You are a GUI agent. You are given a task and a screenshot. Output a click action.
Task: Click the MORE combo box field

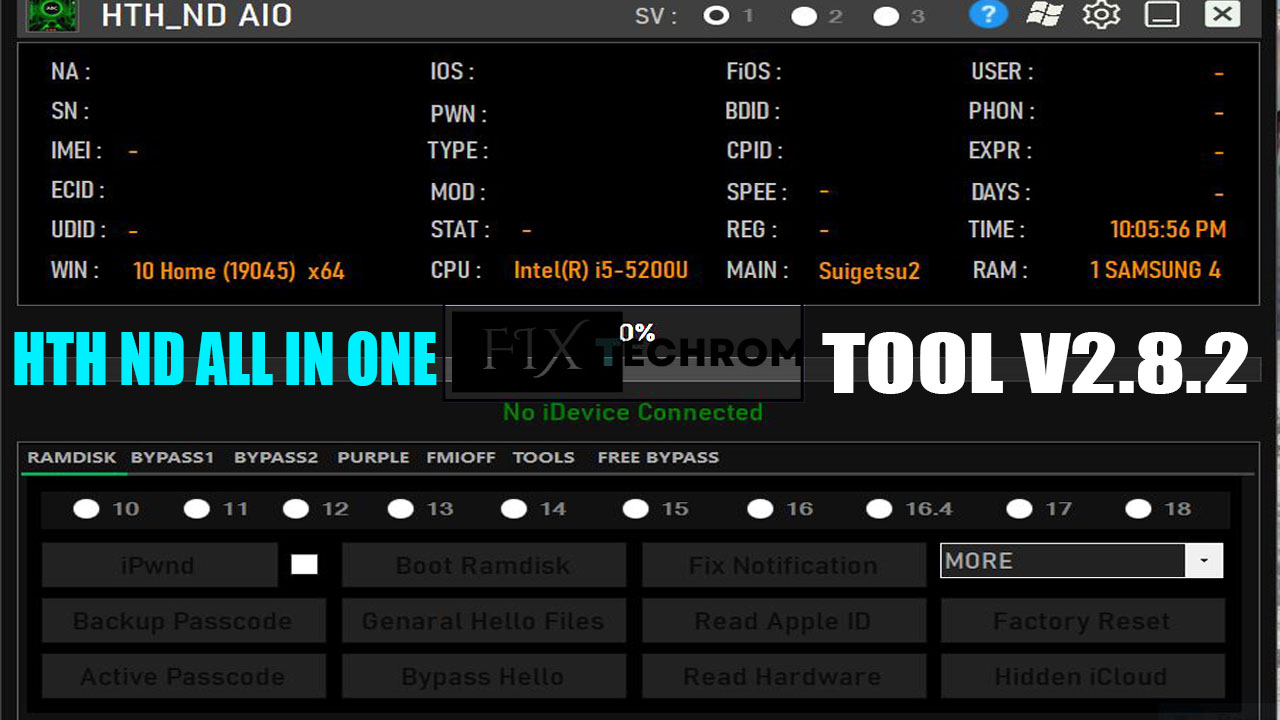1081,561
